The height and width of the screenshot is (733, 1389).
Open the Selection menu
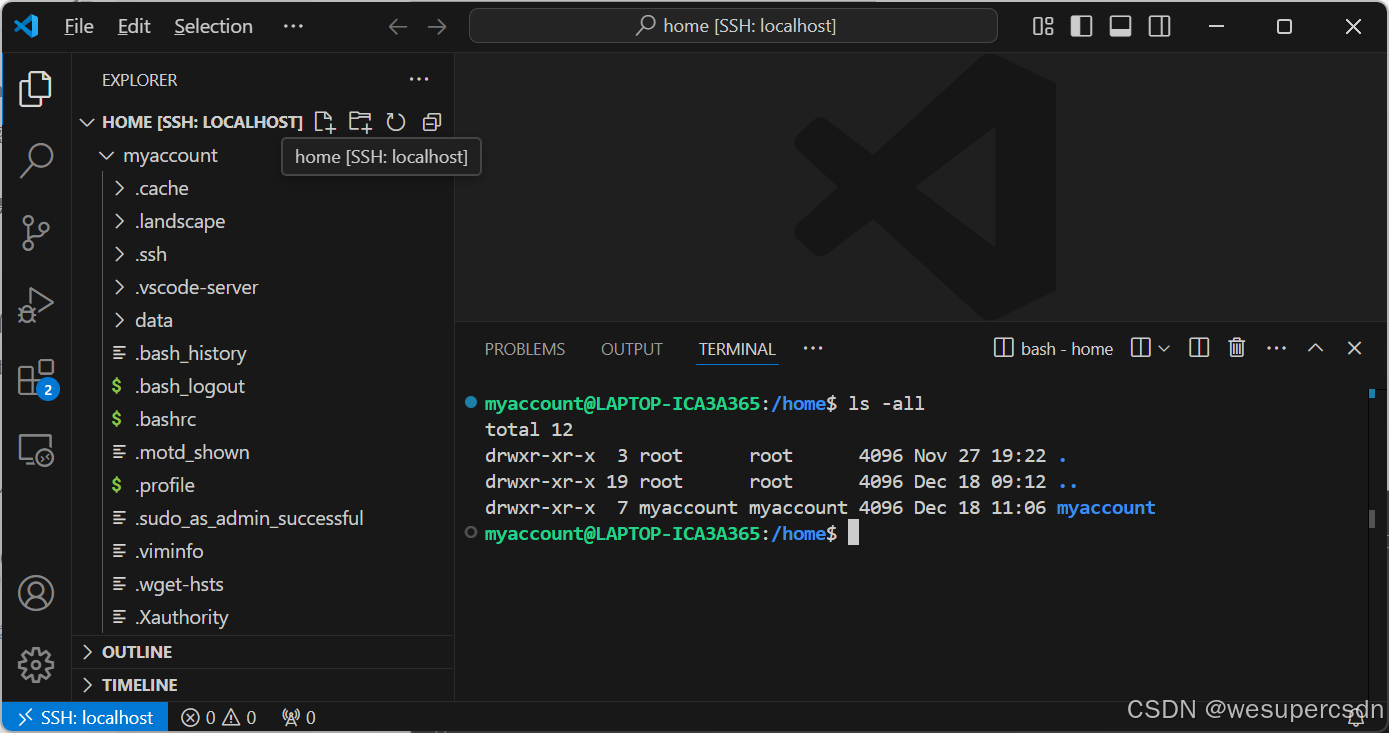point(213,26)
